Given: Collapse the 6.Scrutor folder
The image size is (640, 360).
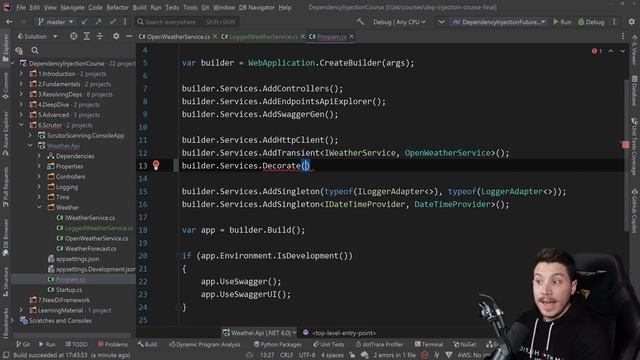Looking at the screenshot, I should tap(21, 125).
